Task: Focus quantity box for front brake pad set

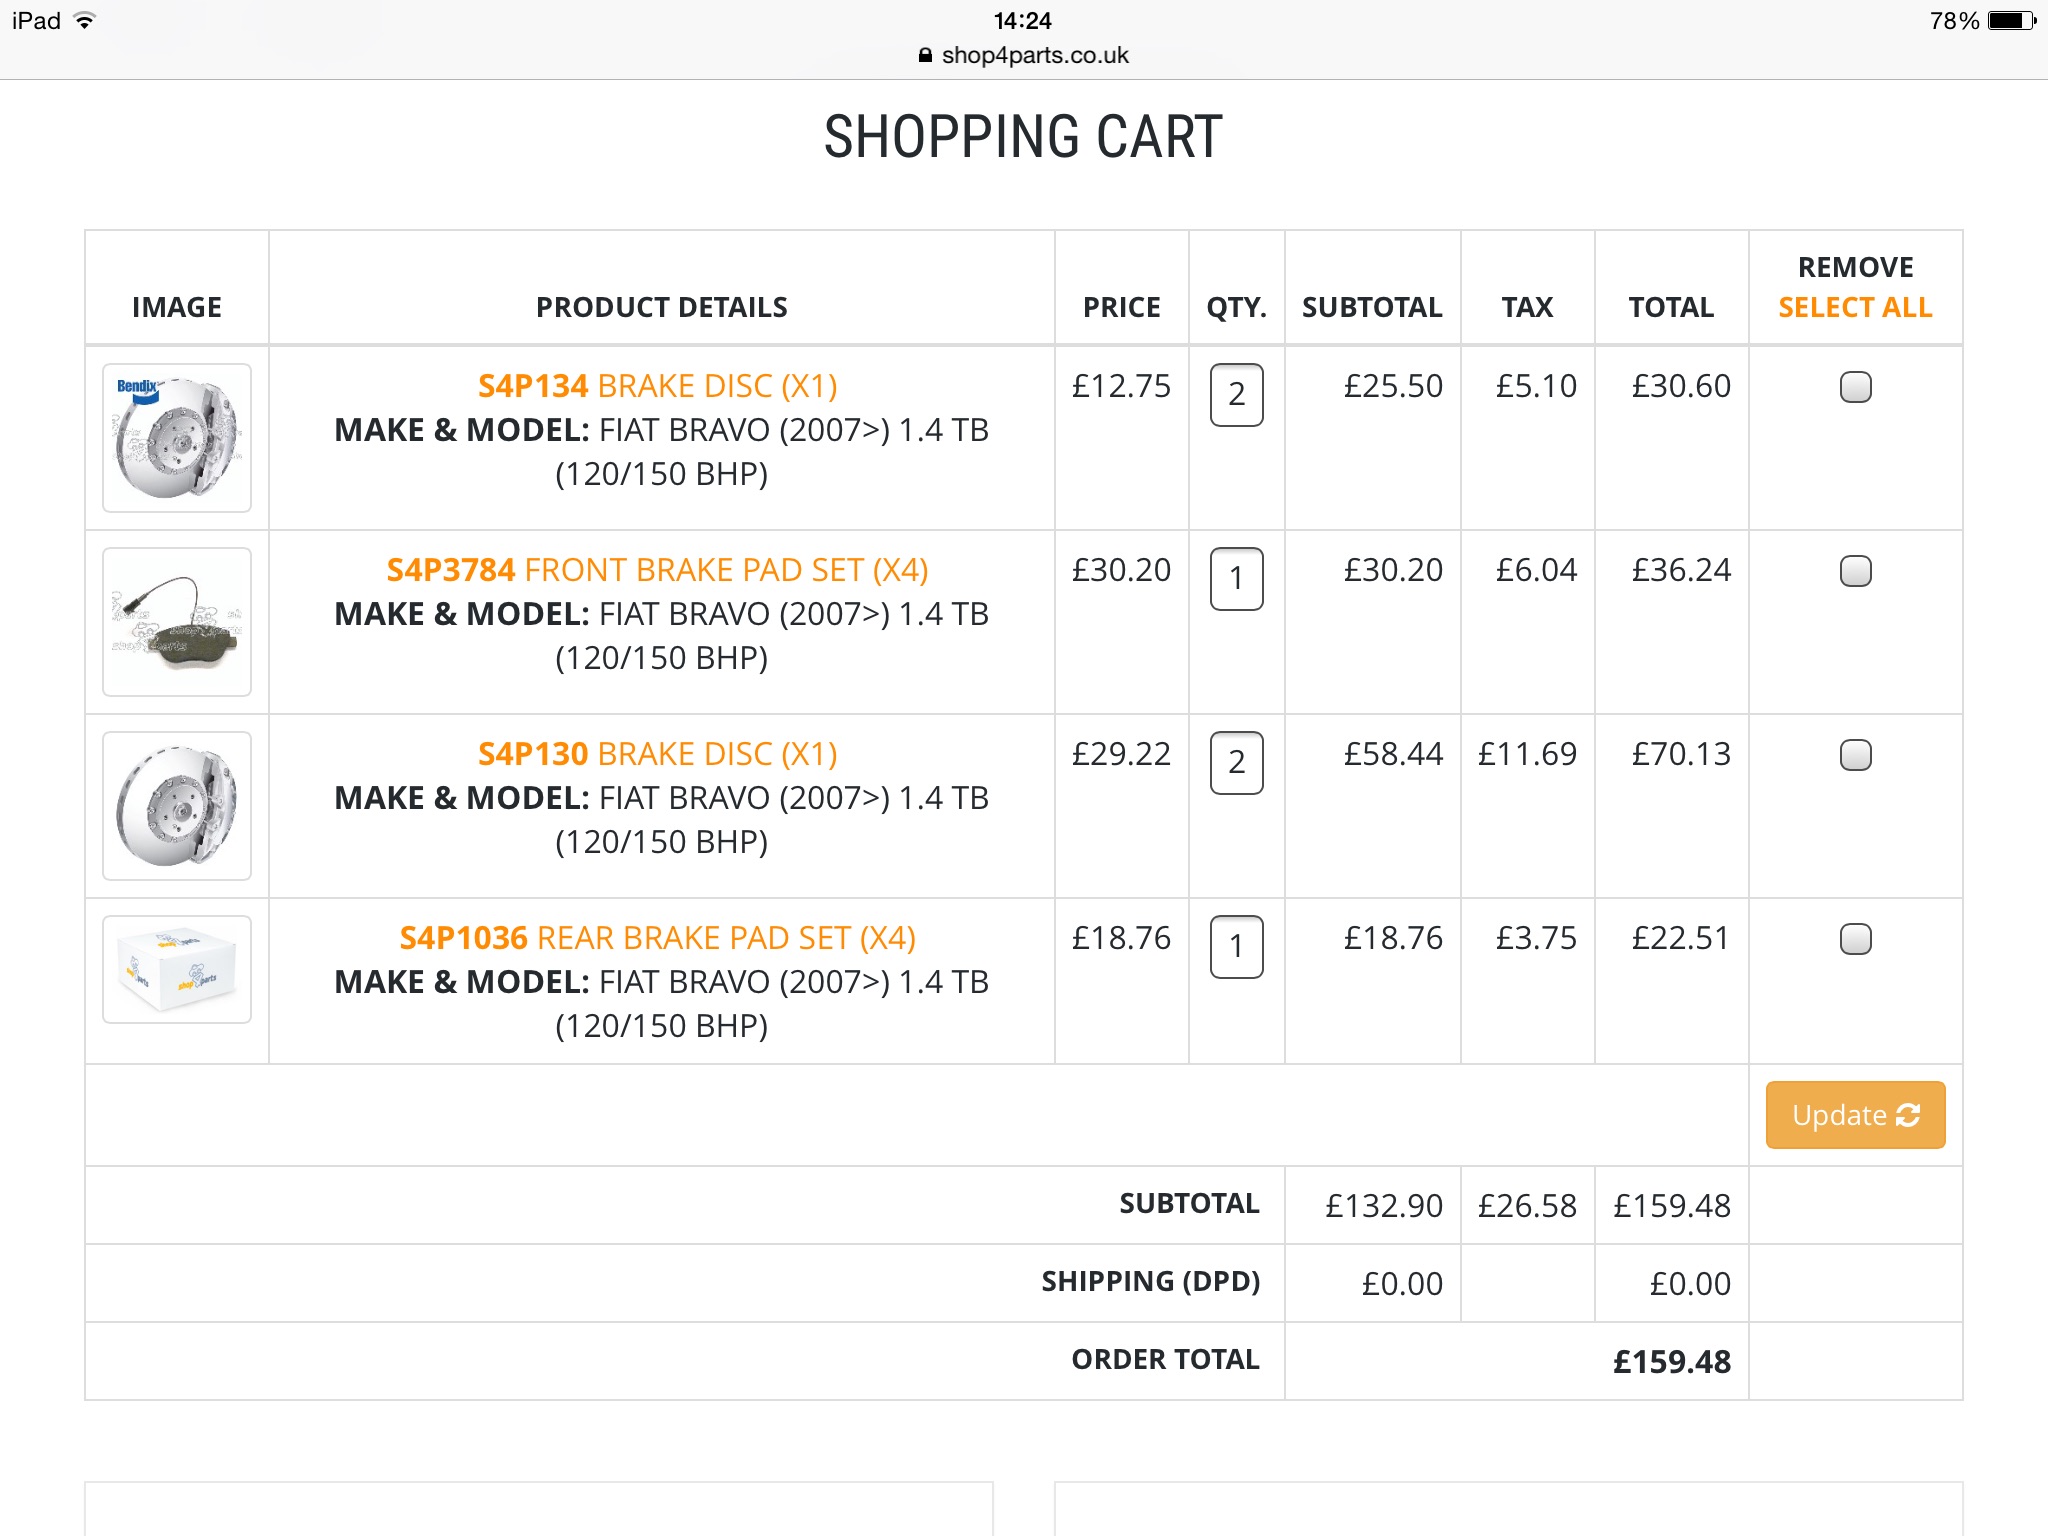Action: tap(1236, 579)
